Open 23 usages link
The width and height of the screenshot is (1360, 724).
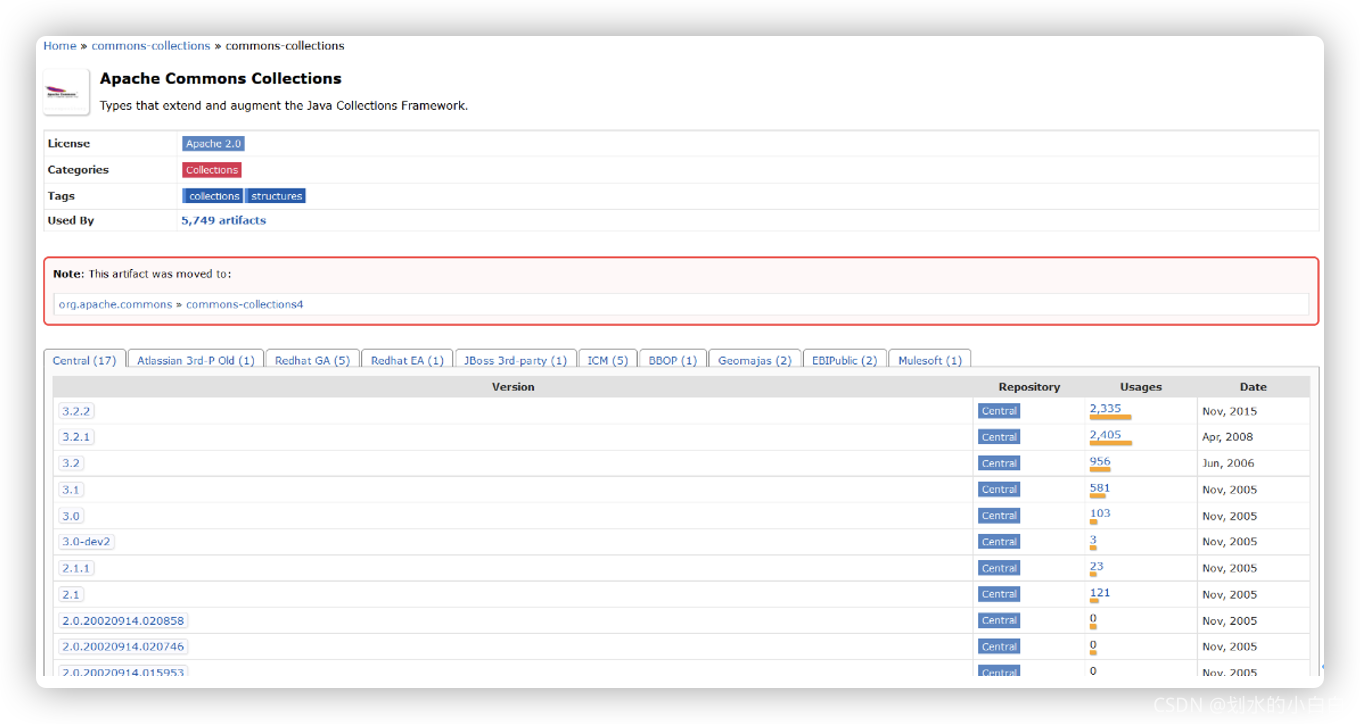pyautogui.click(x=1096, y=566)
